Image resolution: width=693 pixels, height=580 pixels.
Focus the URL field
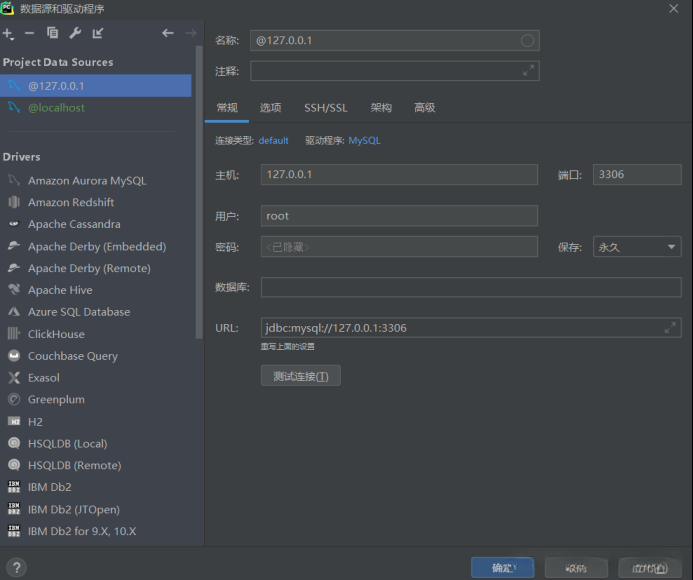coord(471,328)
